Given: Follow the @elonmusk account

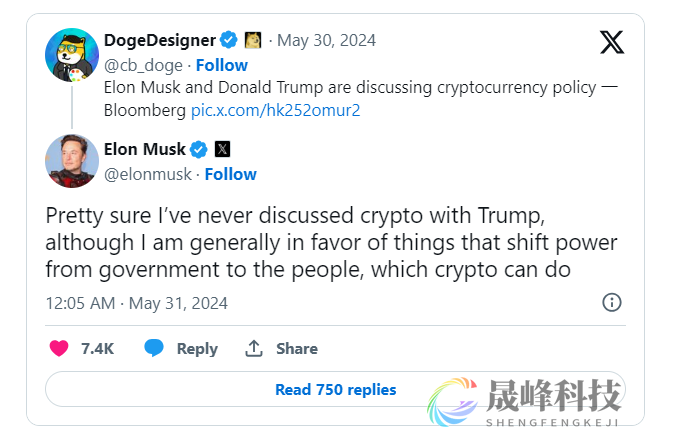Looking at the screenshot, I should click(x=231, y=174).
